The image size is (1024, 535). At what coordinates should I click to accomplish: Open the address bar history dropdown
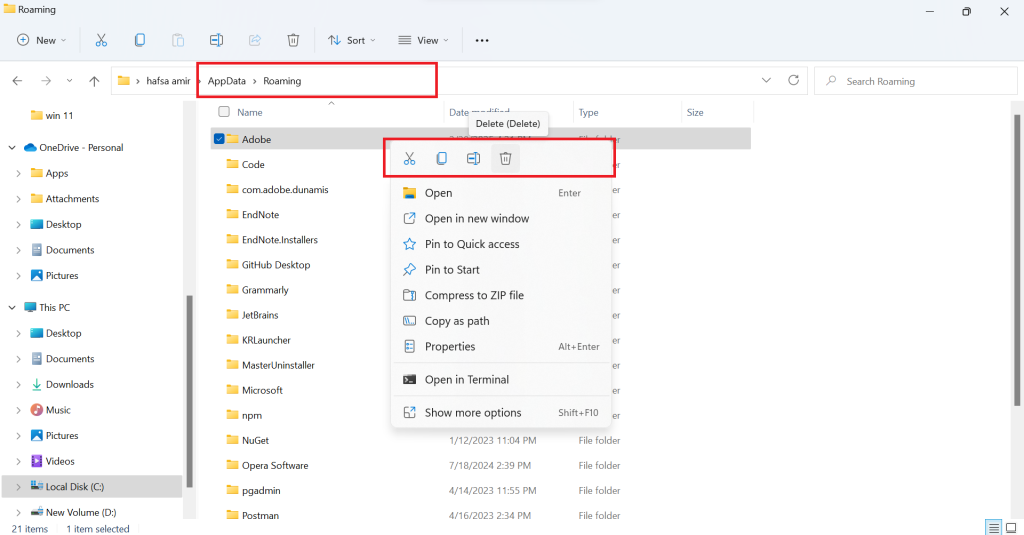[766, 80]
